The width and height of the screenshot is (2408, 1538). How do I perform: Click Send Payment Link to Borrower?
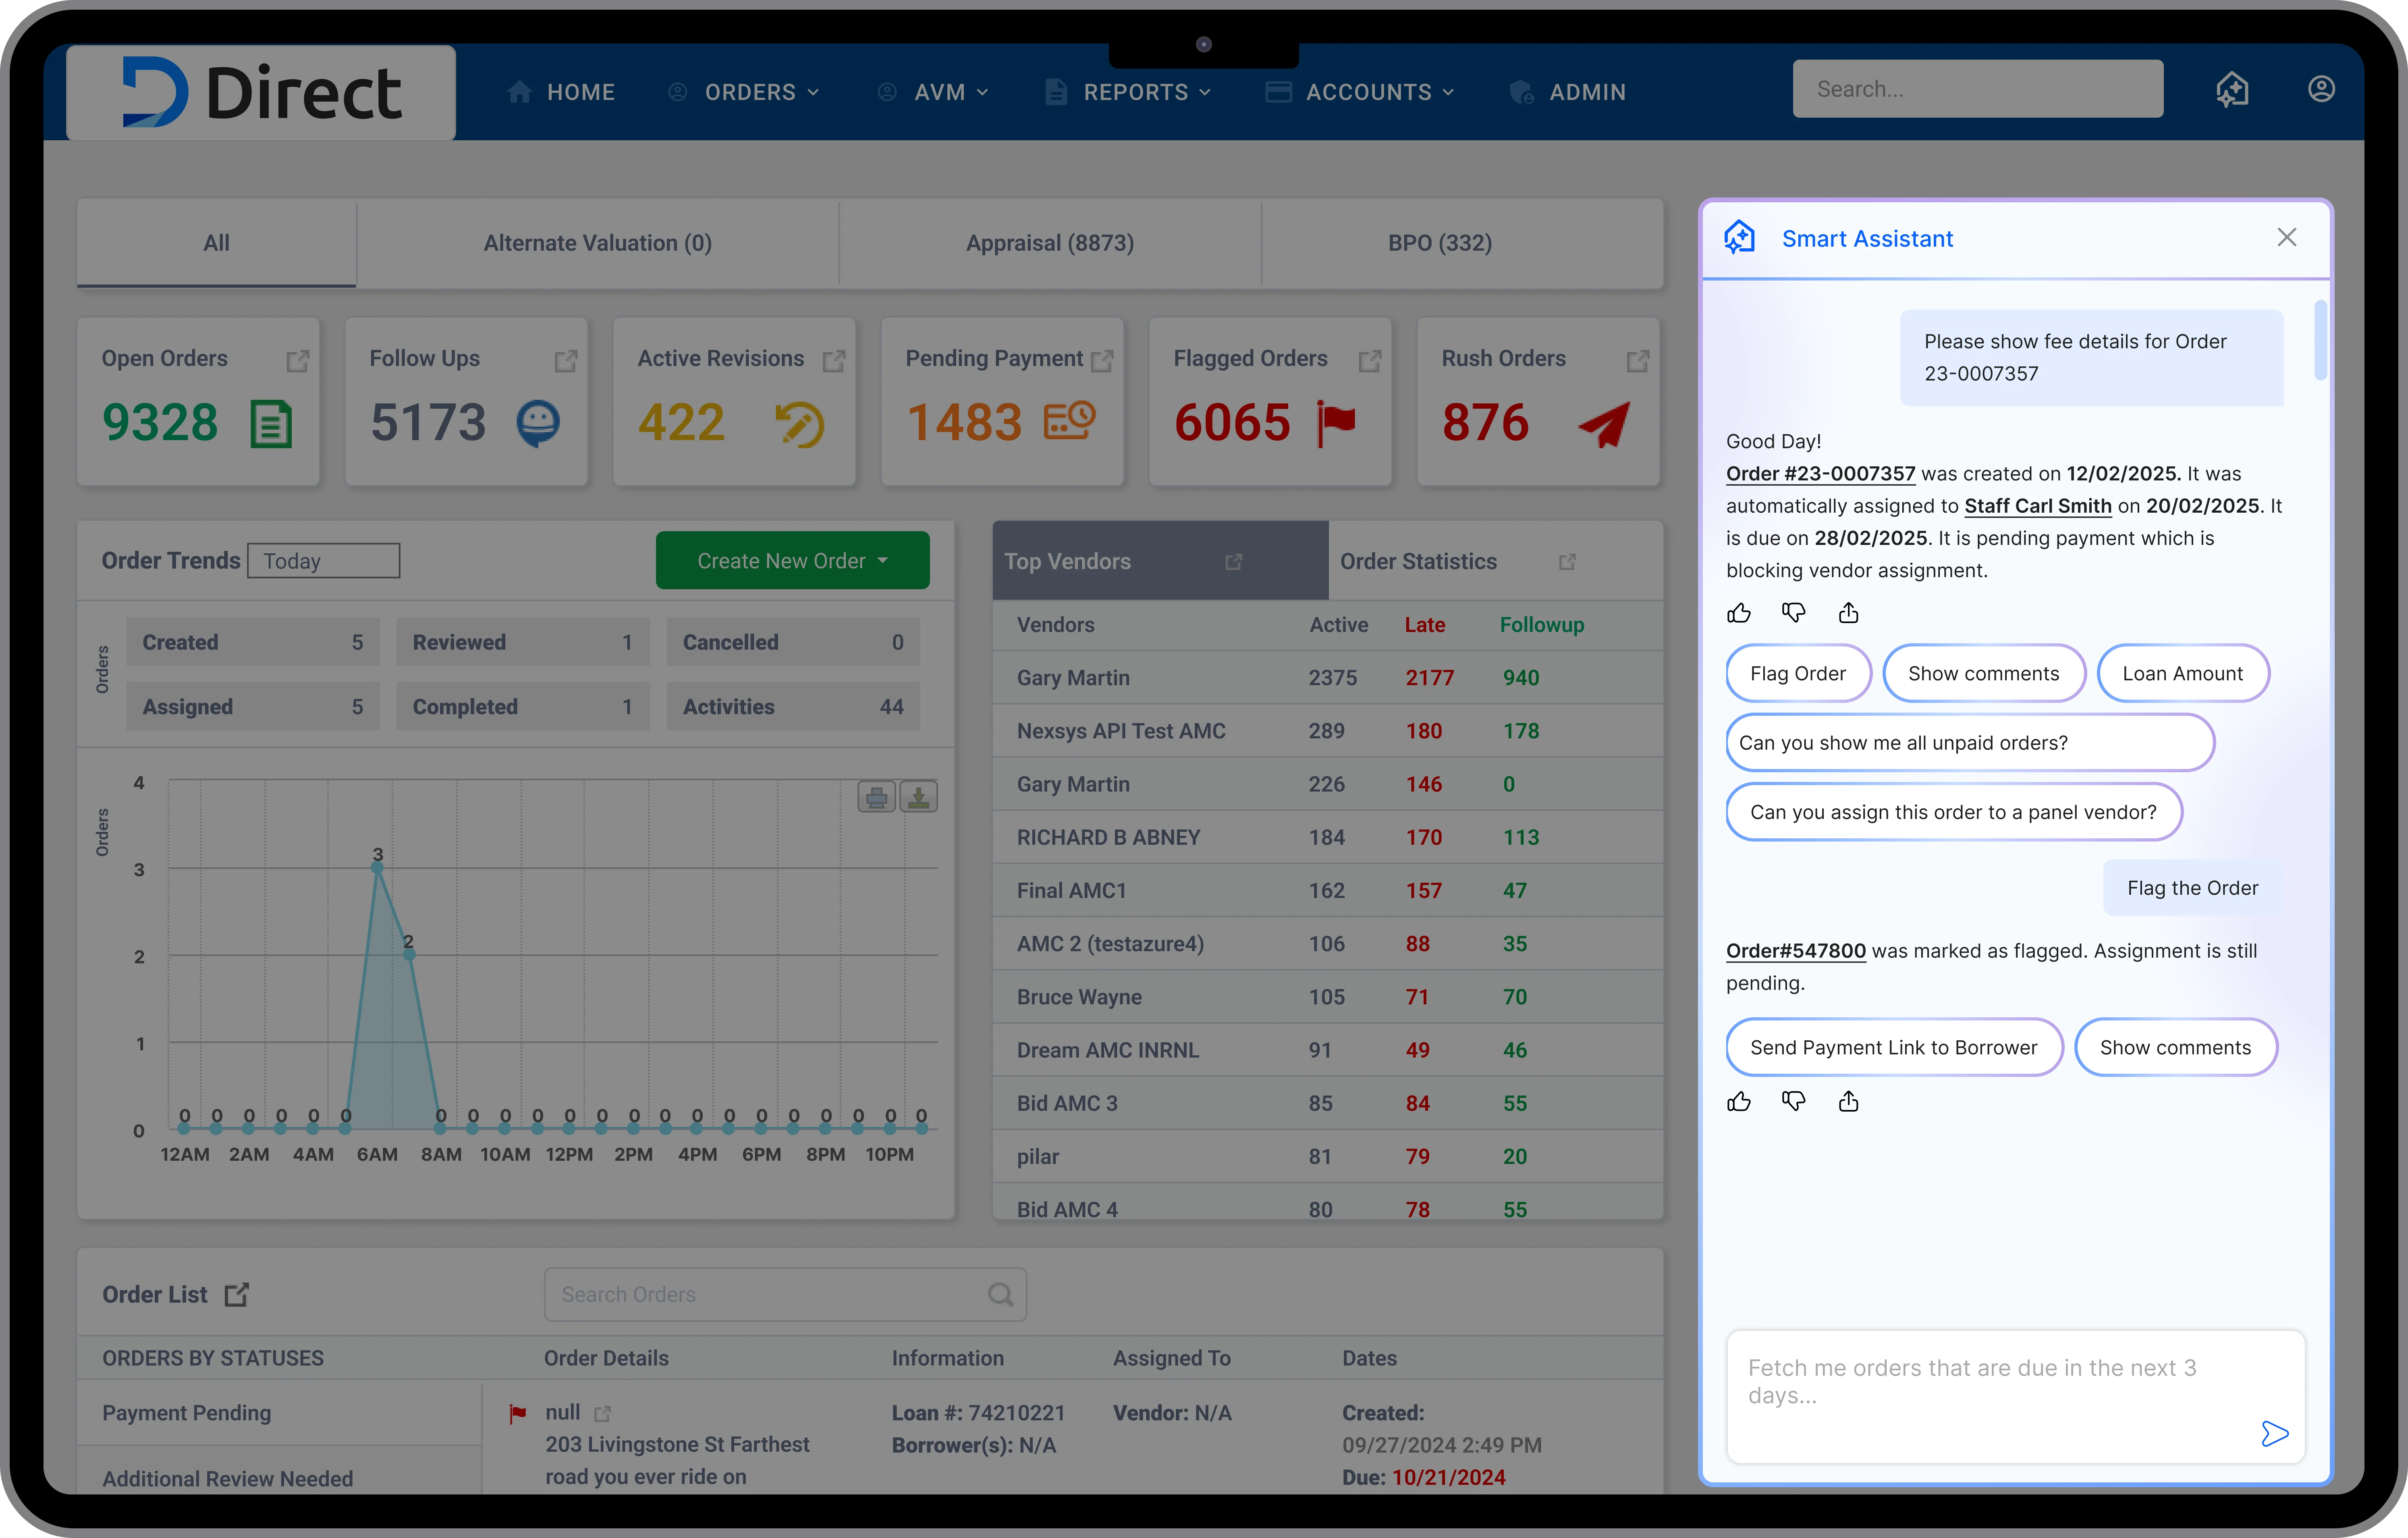pos(1894,1047)
